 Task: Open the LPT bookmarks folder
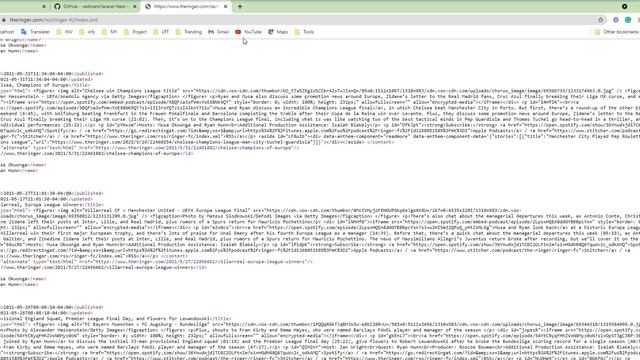point(161,32)
